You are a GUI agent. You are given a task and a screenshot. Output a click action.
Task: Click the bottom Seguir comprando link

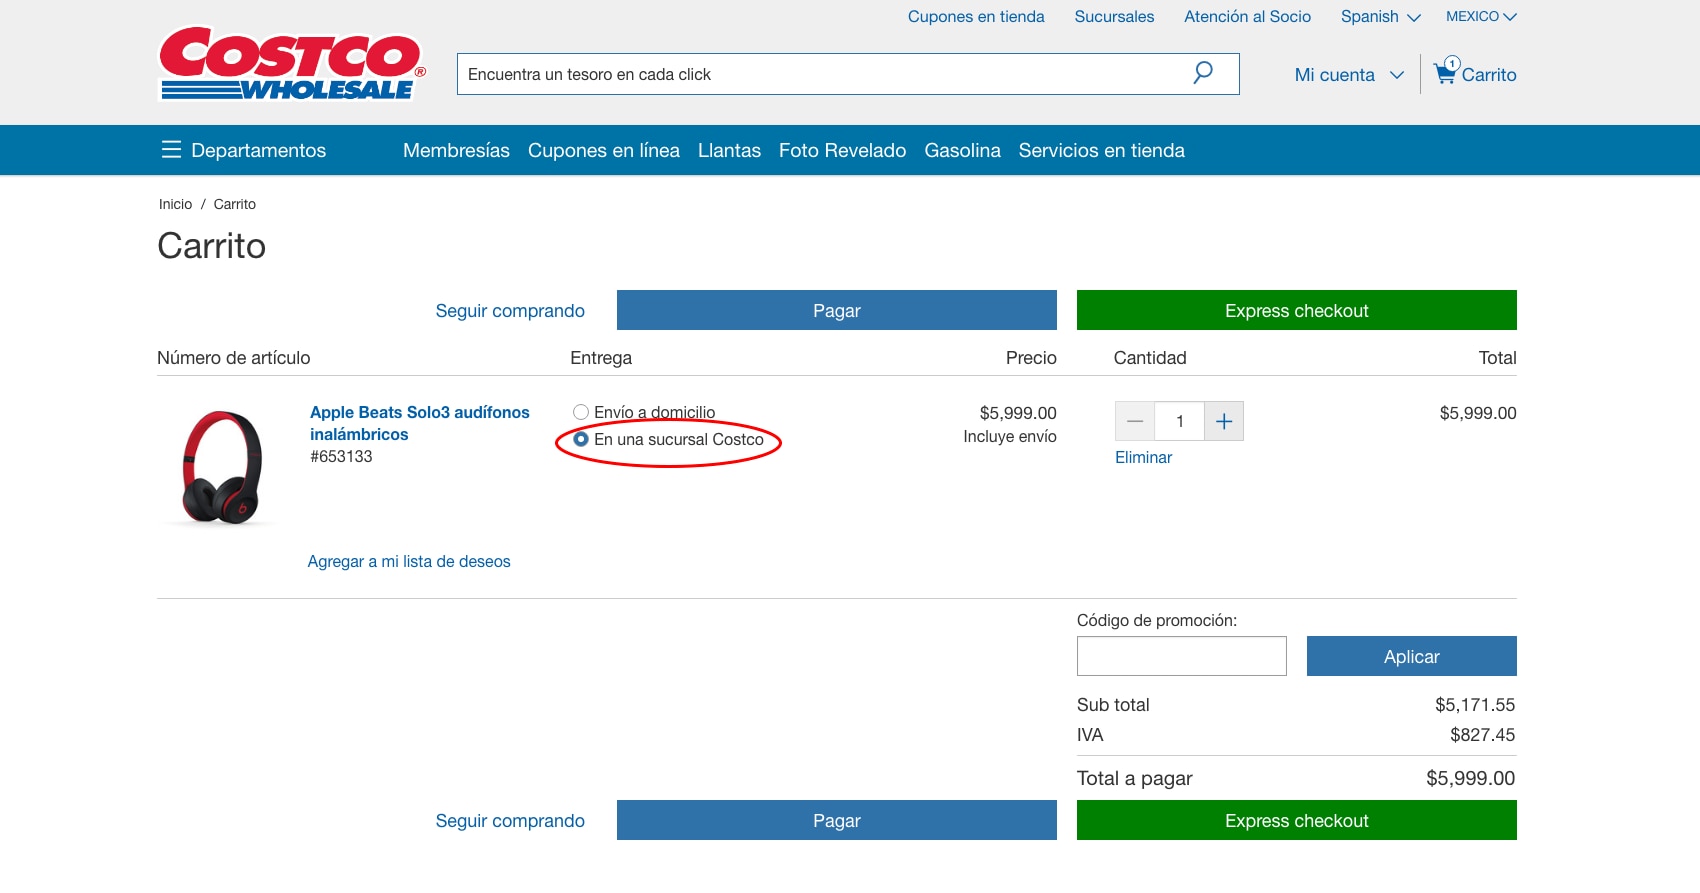click(x=510, y=821)
